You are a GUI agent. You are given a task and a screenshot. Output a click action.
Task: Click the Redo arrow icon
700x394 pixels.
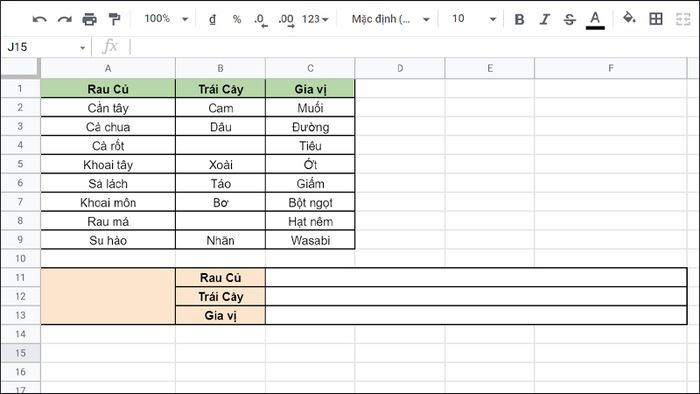tap(65, 19)
